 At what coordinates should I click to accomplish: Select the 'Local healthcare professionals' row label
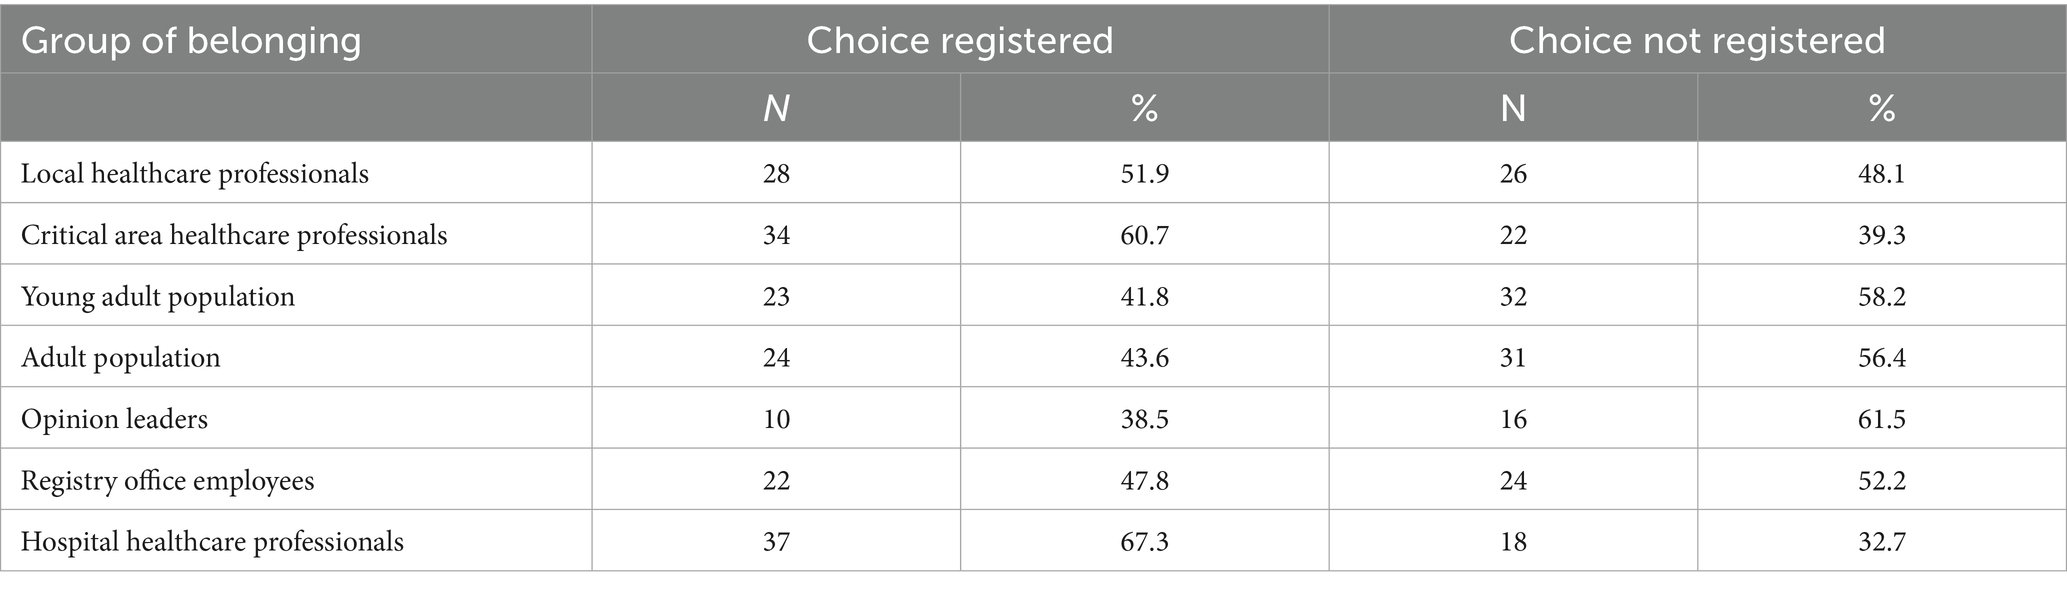[195, 174]
